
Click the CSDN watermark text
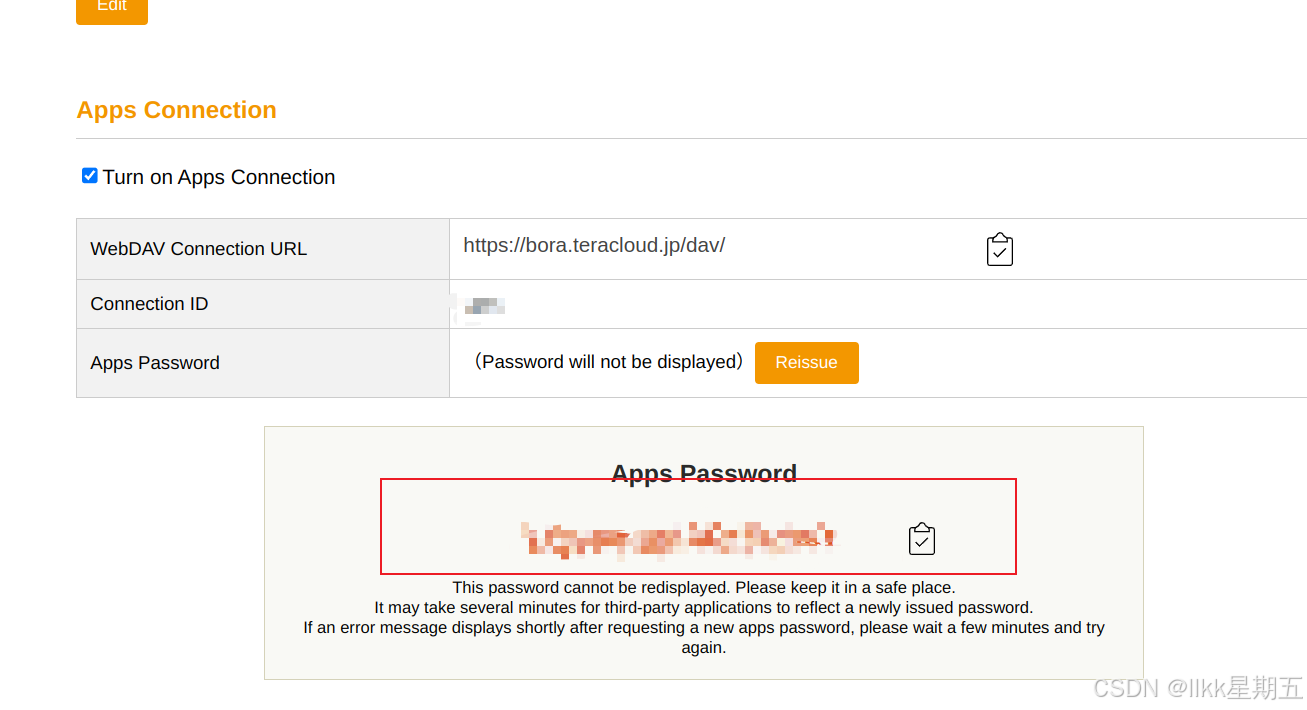point(1198,688)
